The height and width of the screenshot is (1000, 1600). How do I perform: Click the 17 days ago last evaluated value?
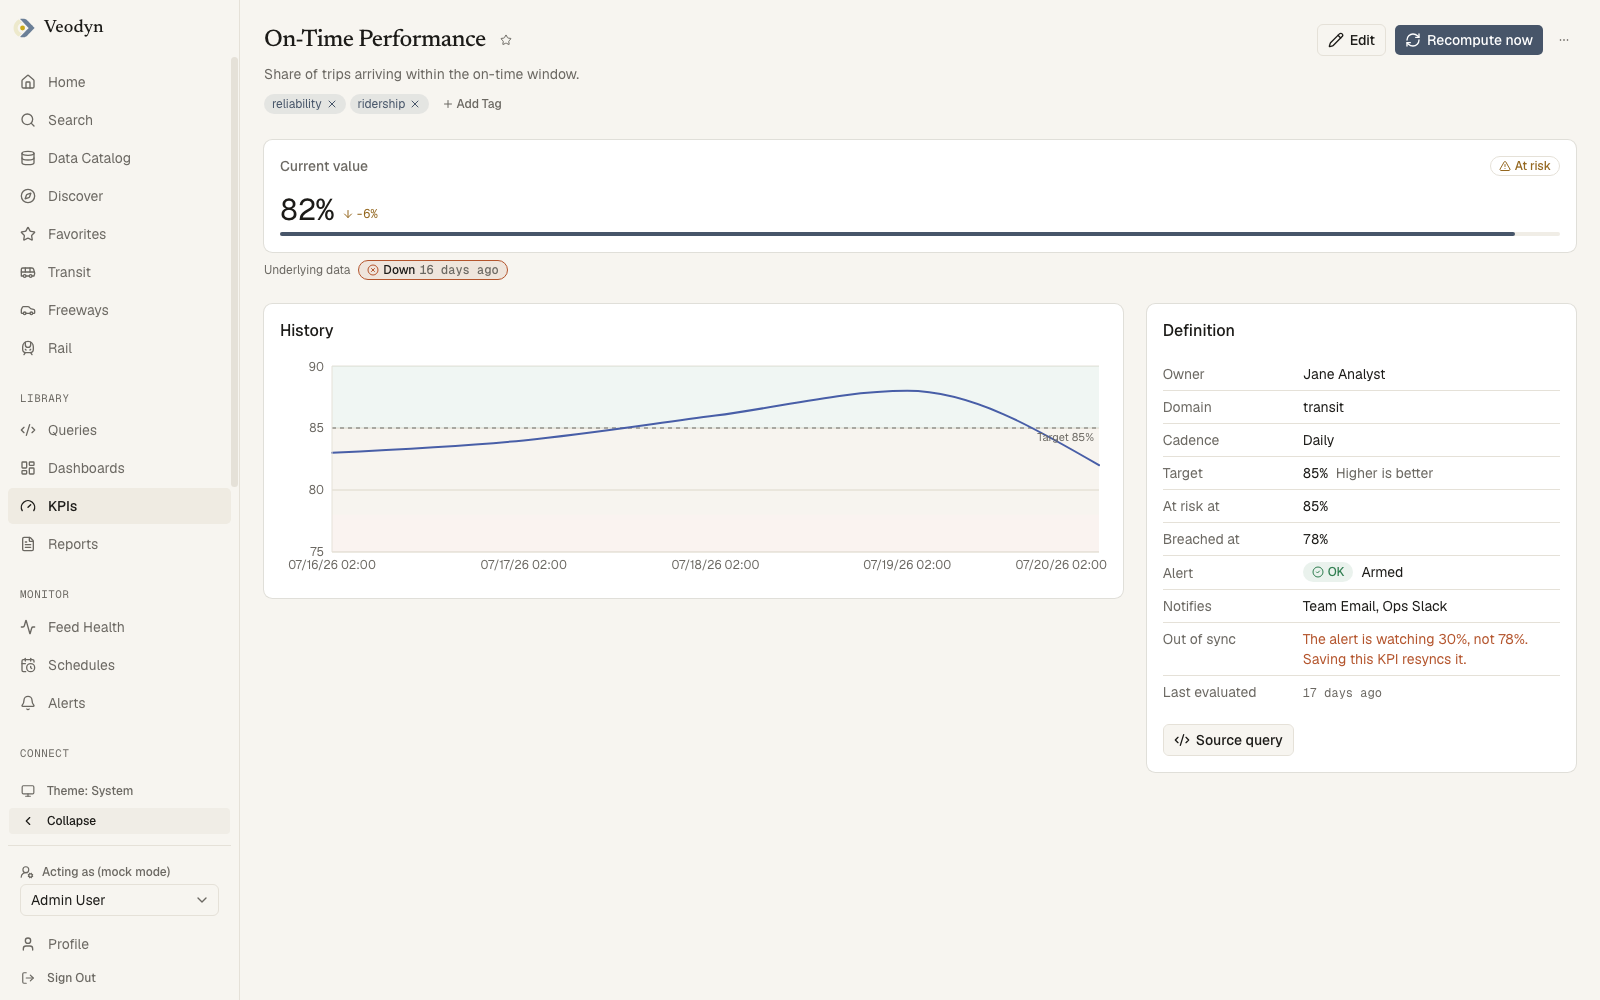click(x=1342, y=693)
